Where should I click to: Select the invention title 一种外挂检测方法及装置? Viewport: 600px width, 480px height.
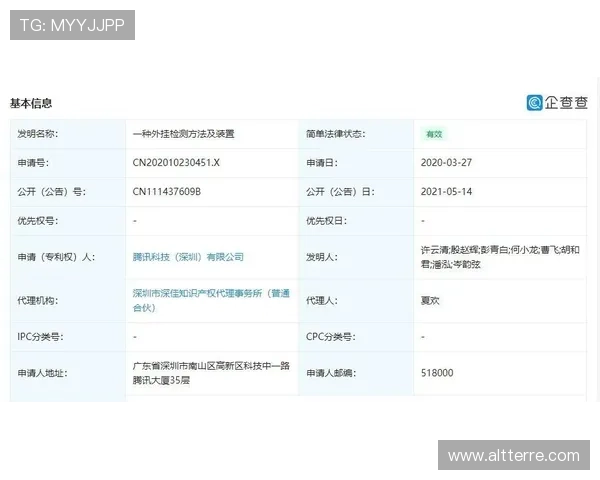[x=183, y=134]
